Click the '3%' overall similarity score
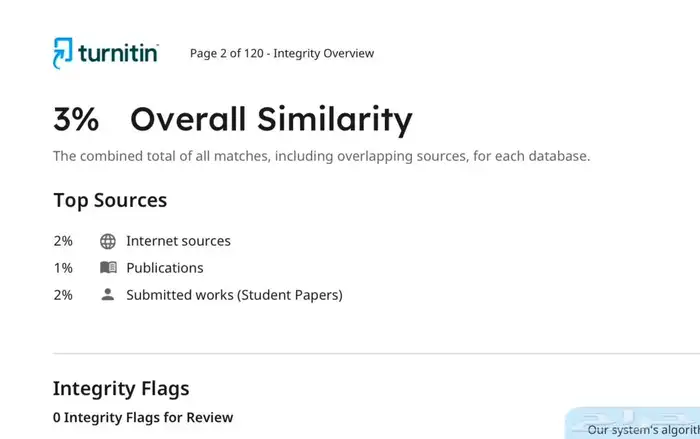The image size is (700, 439). (x=76, y=119)
